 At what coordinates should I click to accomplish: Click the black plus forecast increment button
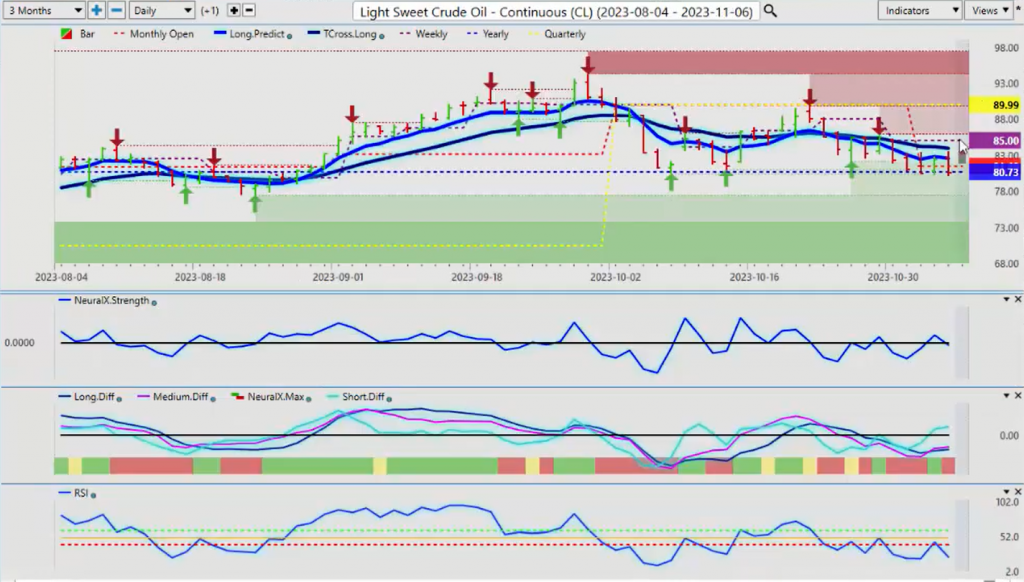234,10
